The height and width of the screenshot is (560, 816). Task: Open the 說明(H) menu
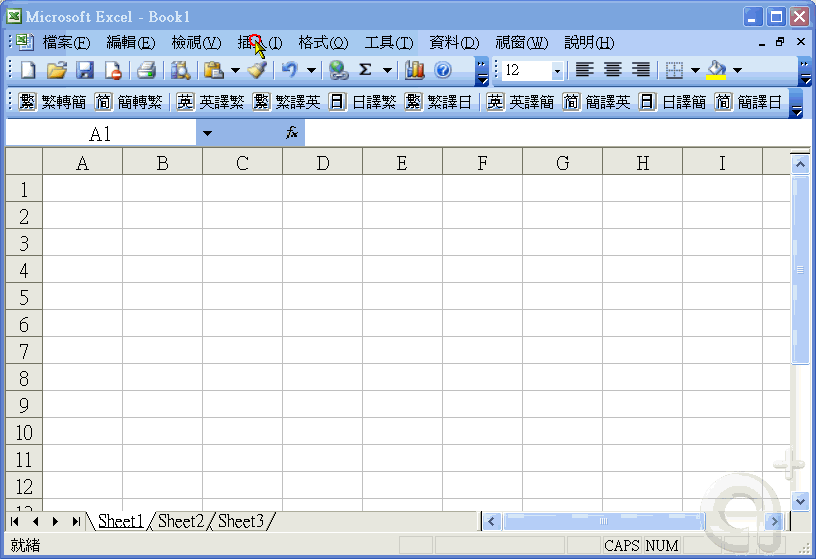click(x=589, y=42)
